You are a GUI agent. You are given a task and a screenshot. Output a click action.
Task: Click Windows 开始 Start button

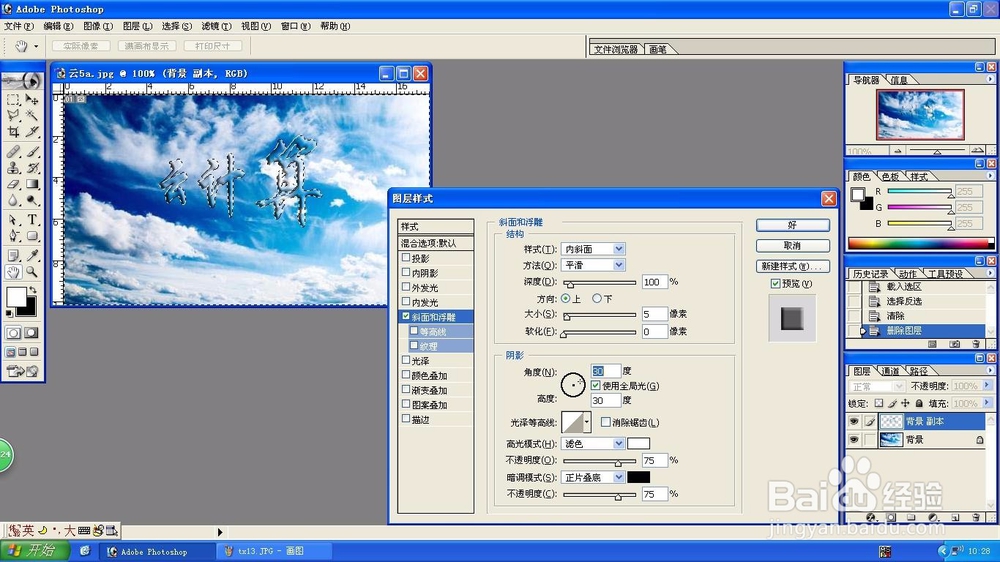36,551
